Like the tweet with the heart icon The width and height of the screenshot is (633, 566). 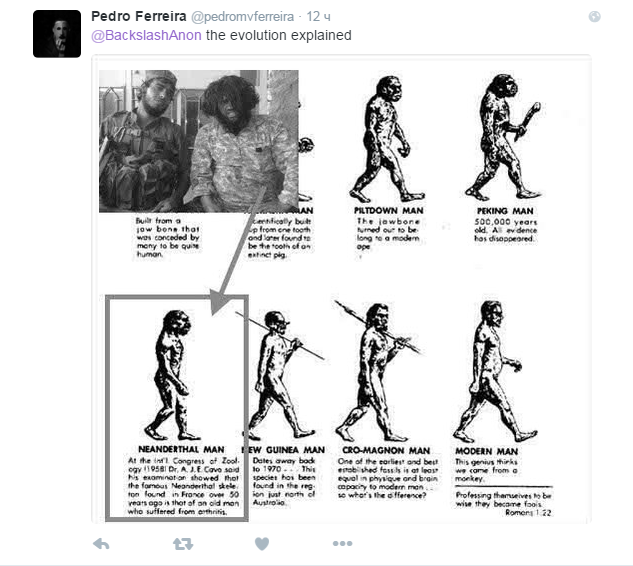262,544
